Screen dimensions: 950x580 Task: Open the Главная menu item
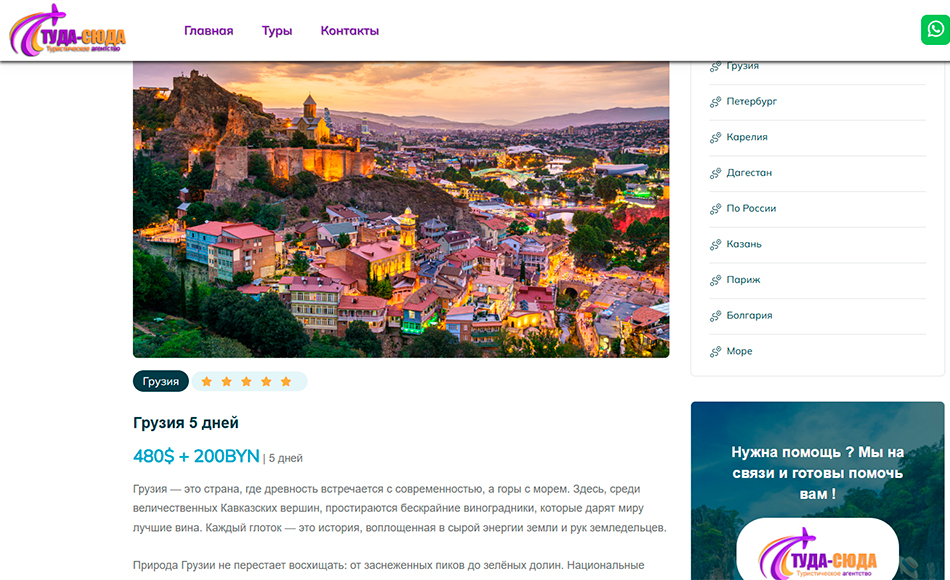pyautogui.click(x=208, y=31)
